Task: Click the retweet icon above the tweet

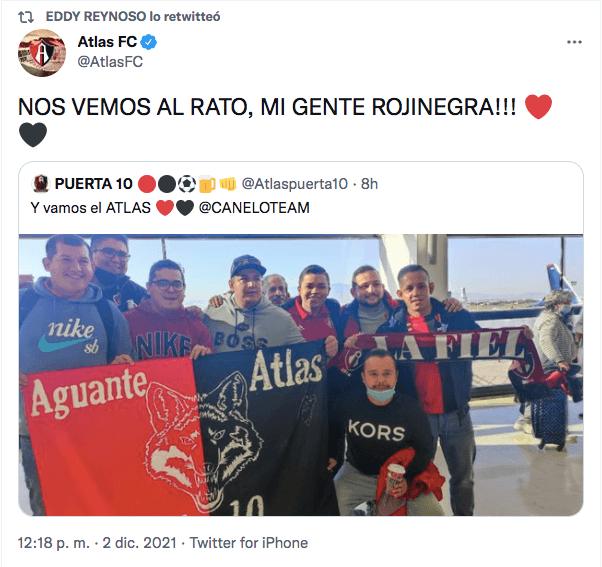Action: (x=26, y=17)
